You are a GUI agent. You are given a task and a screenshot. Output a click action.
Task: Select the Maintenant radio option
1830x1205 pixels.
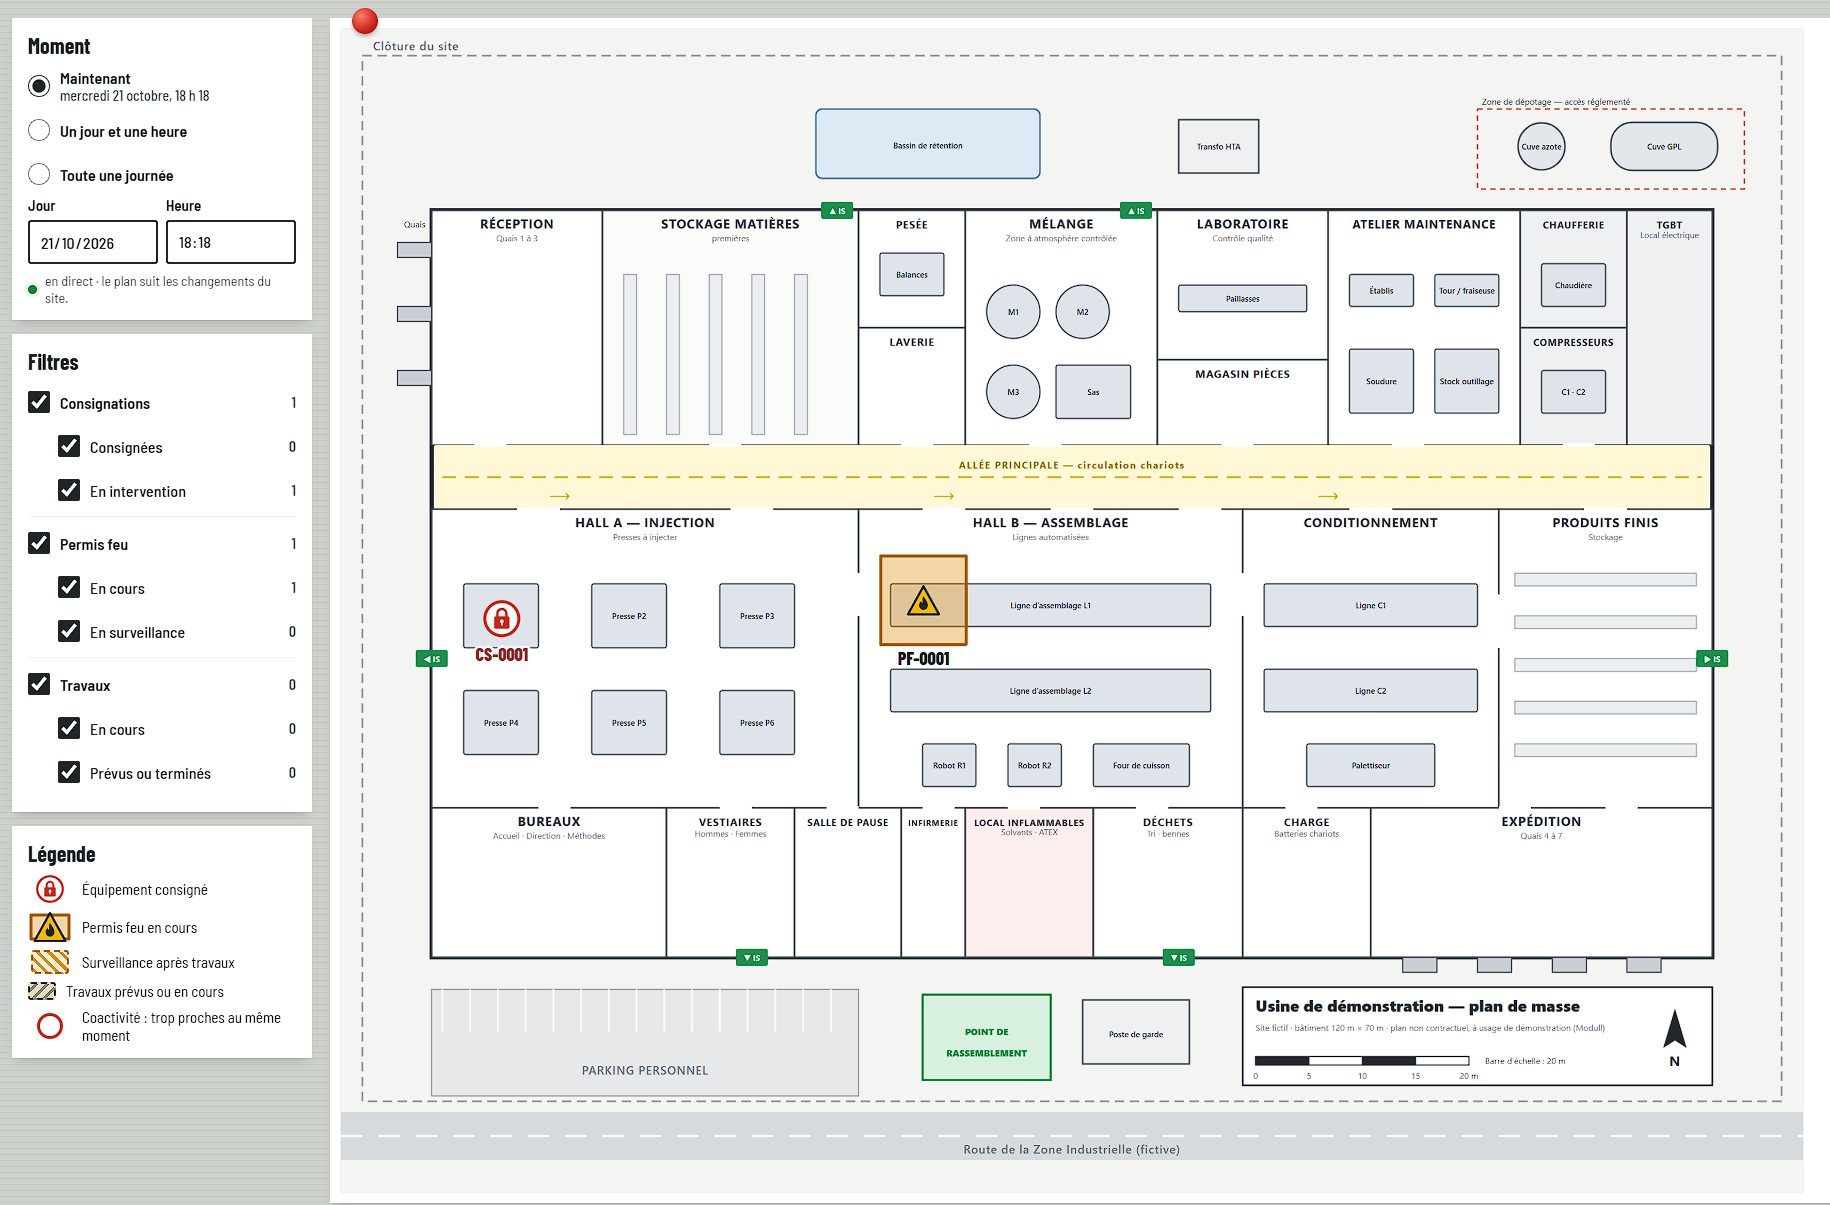39,86
